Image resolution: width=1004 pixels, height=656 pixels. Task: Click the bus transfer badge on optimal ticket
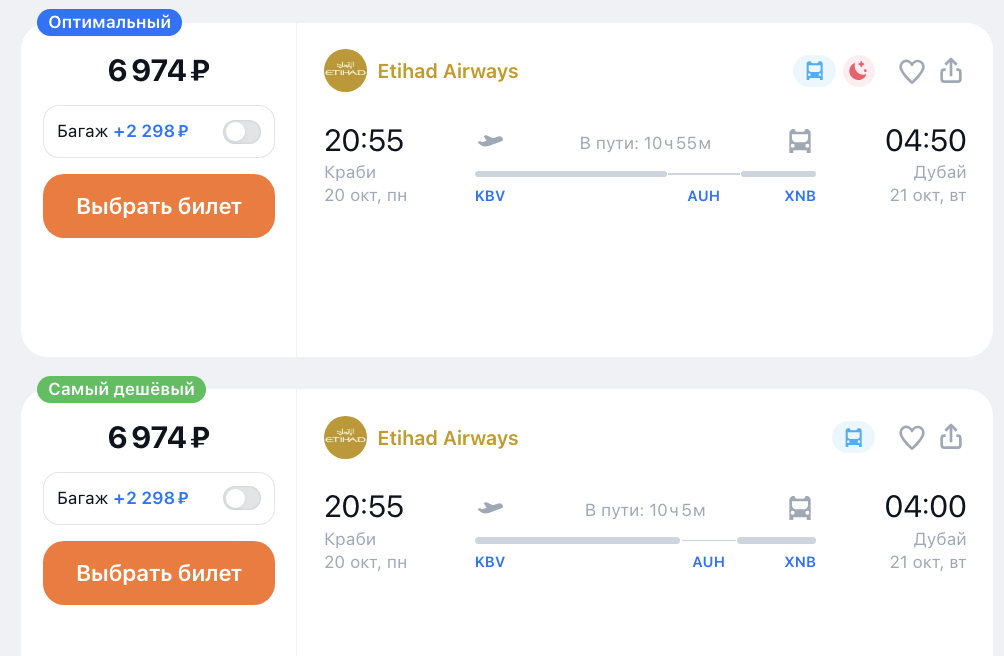pyautogui.click(x=814, y=71)
